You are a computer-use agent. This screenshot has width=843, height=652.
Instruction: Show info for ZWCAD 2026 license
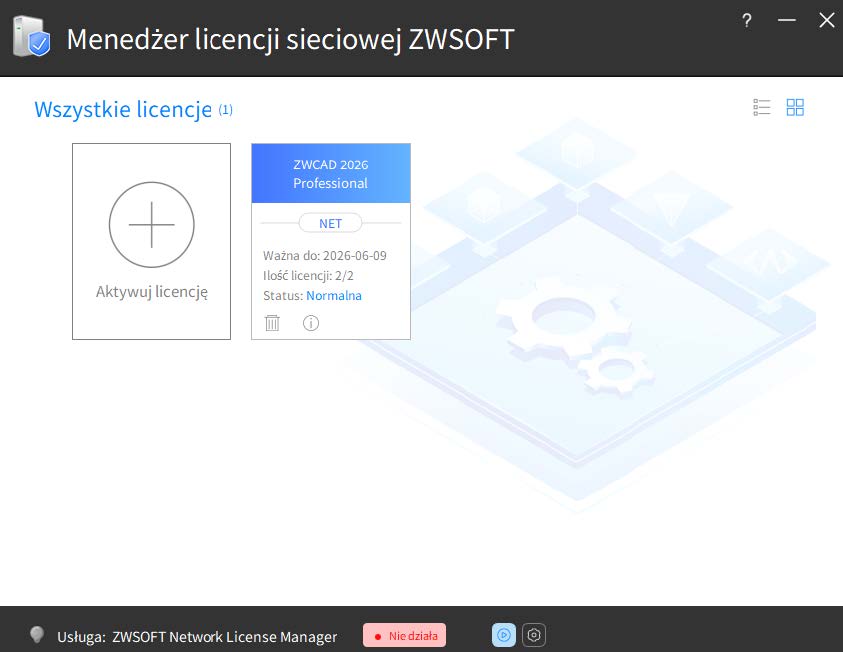coord(311,323)
